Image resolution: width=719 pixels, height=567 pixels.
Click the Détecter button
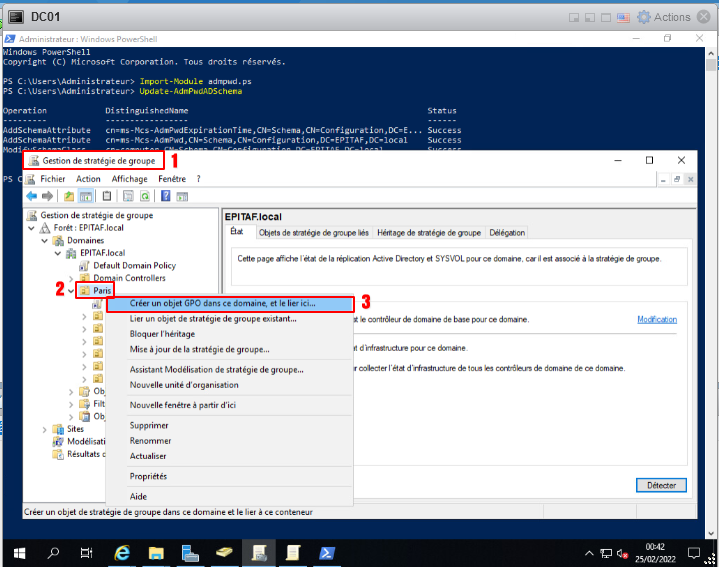(661, 485)
